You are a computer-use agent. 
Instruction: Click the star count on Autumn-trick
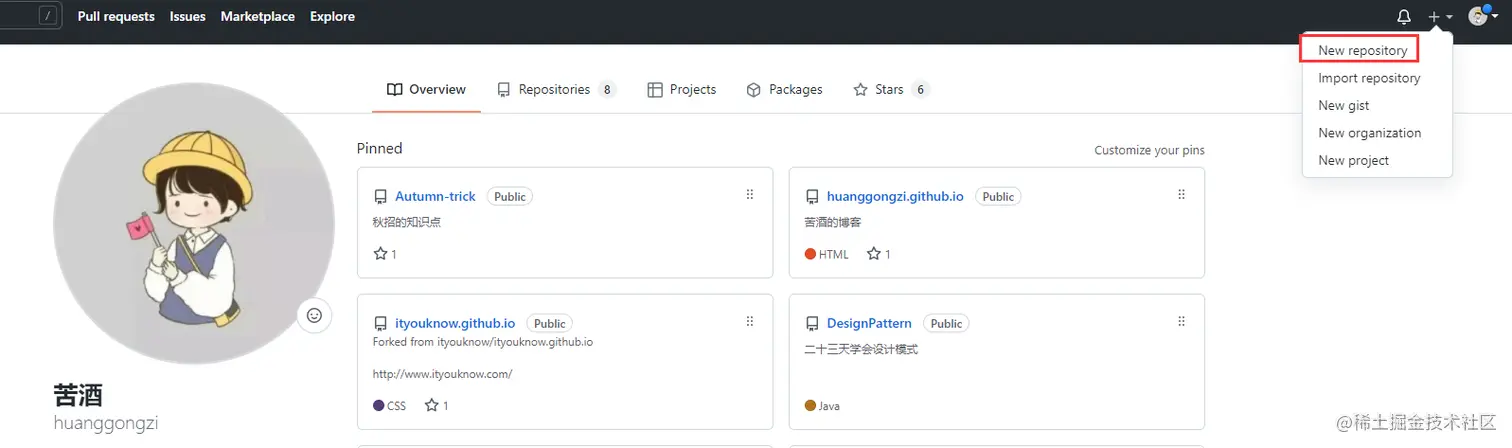385,254
